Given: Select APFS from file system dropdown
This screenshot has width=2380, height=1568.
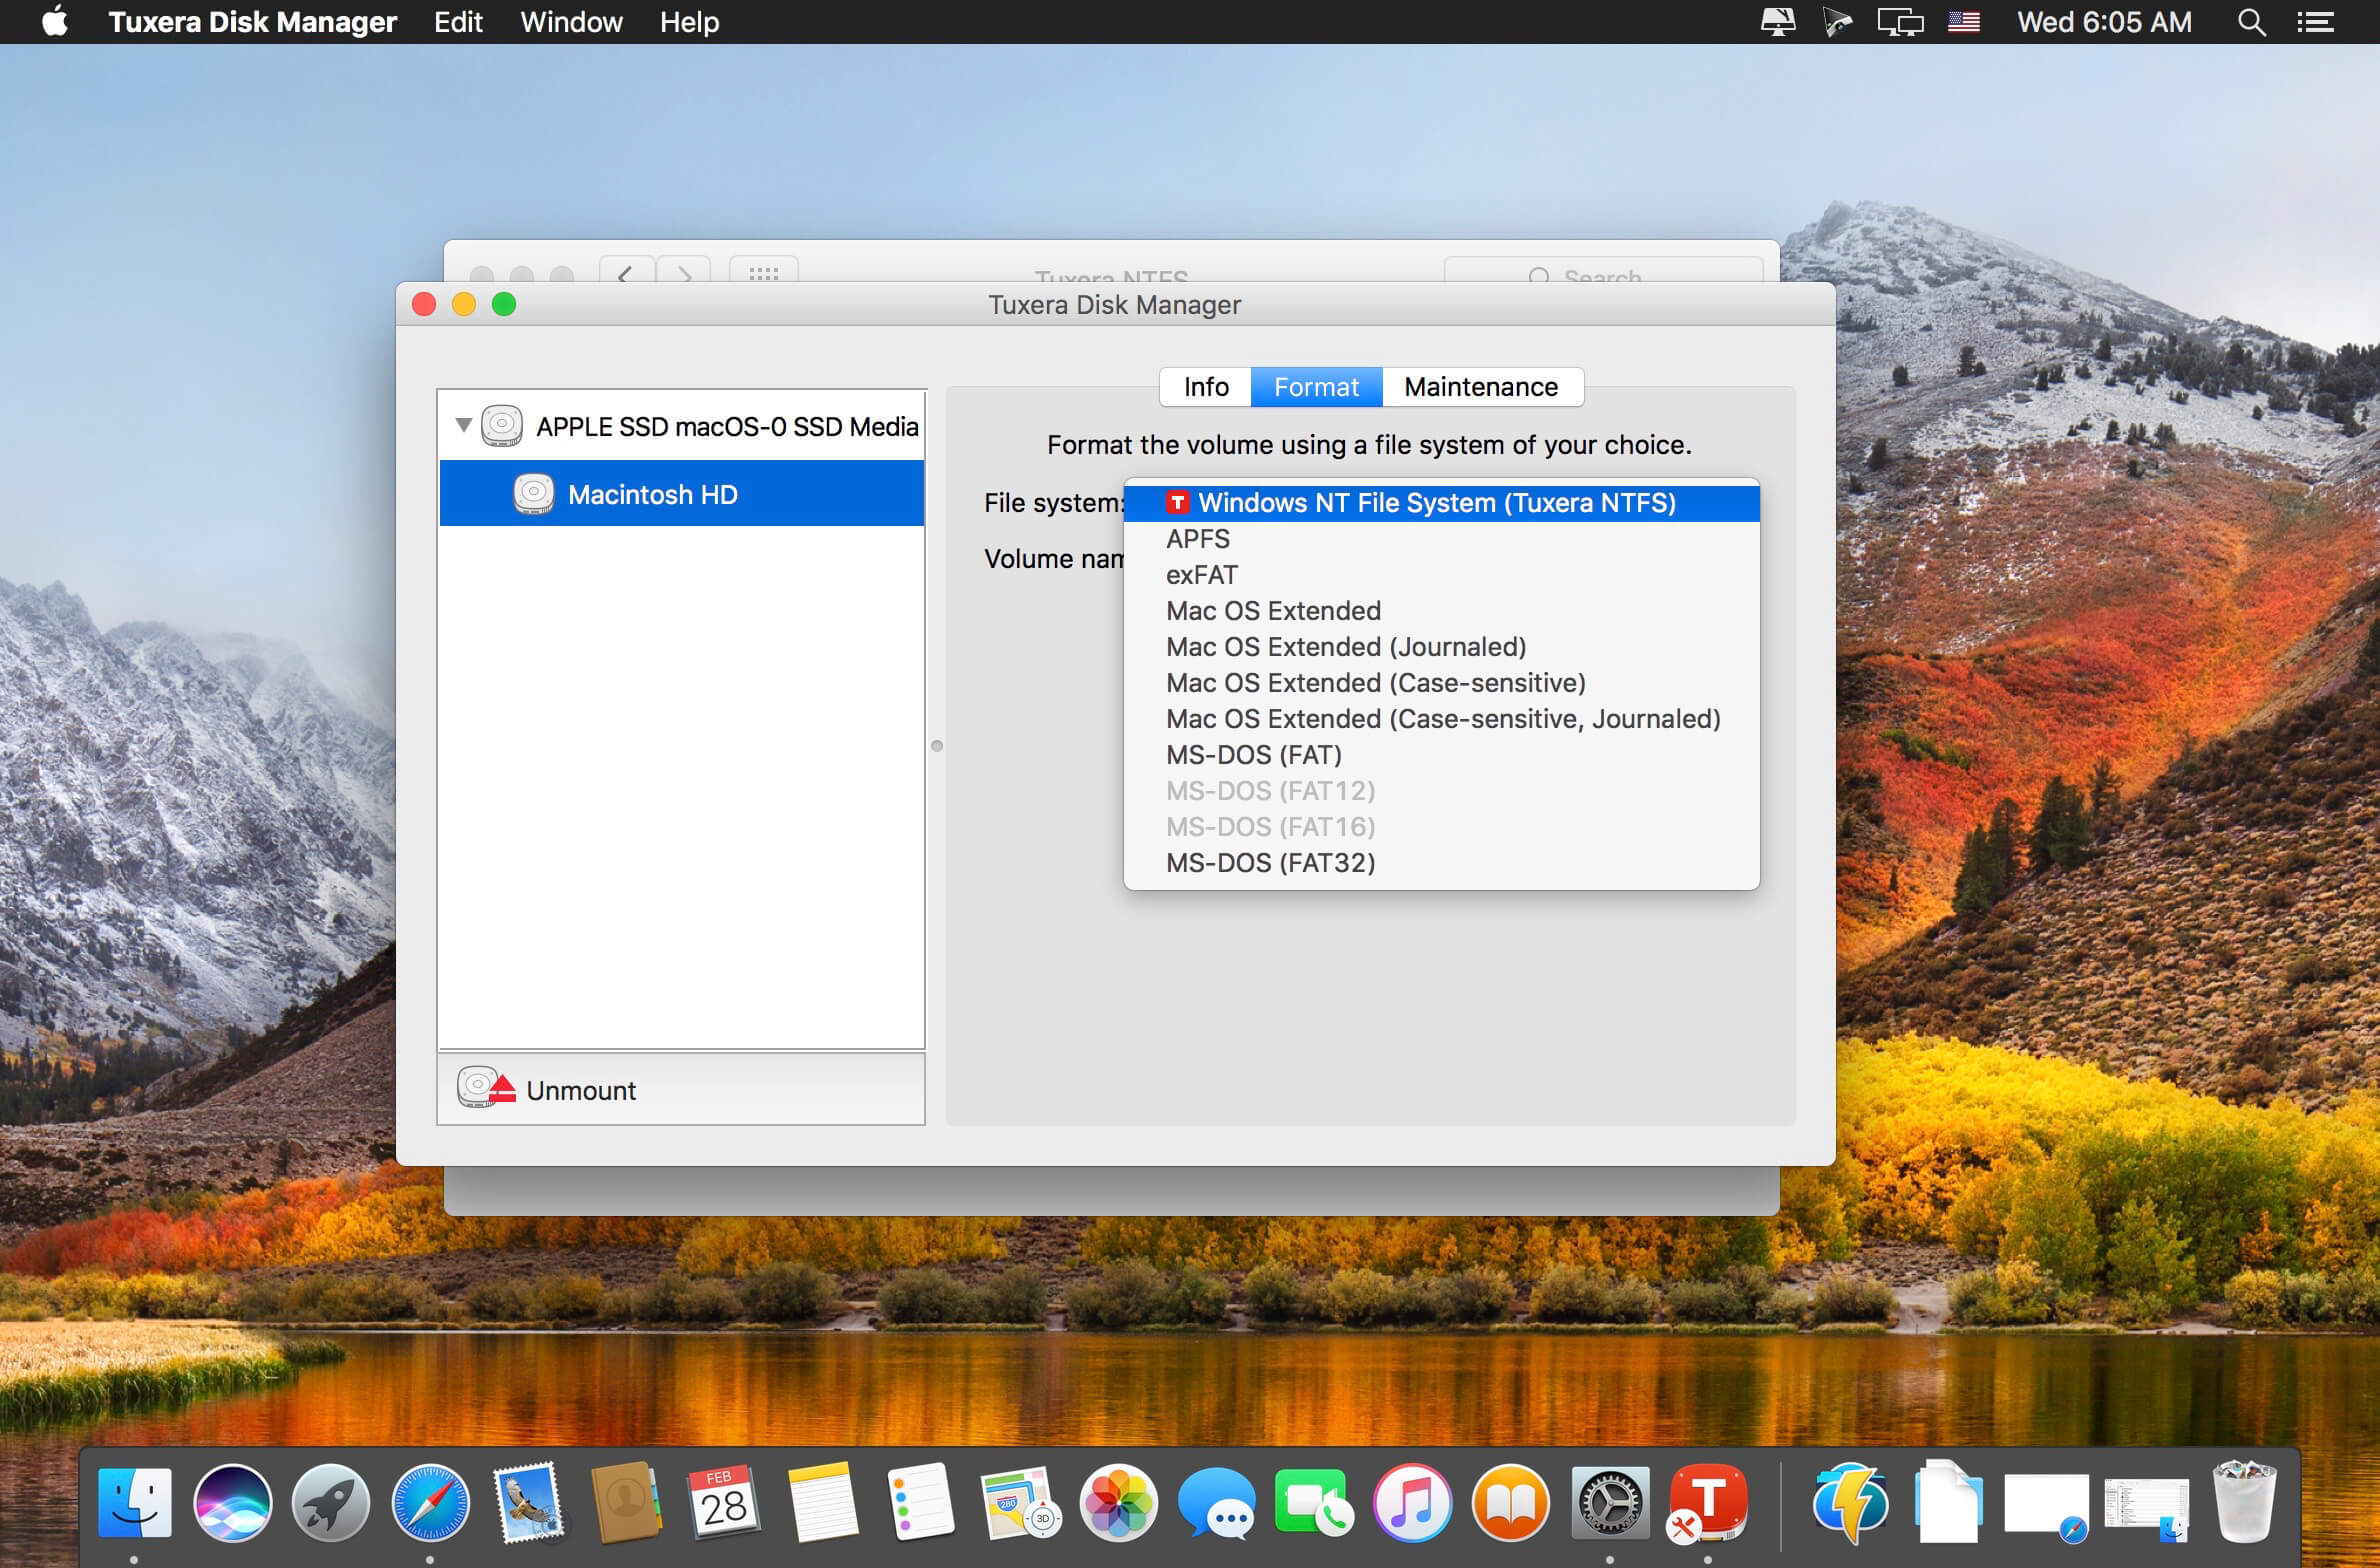Looking at the screenshot, I should point(1197,537).
